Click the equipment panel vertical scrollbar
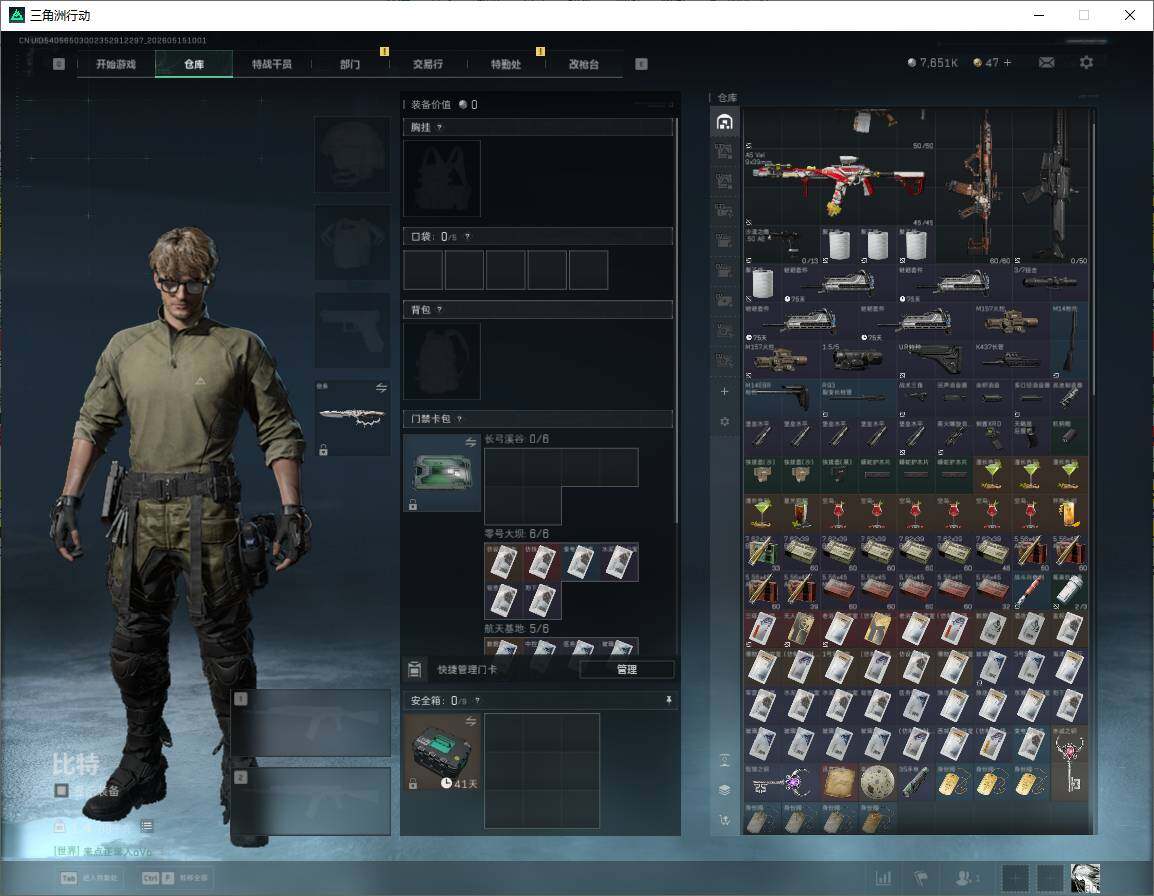1154x896 pixels. (x=676, y=320)
